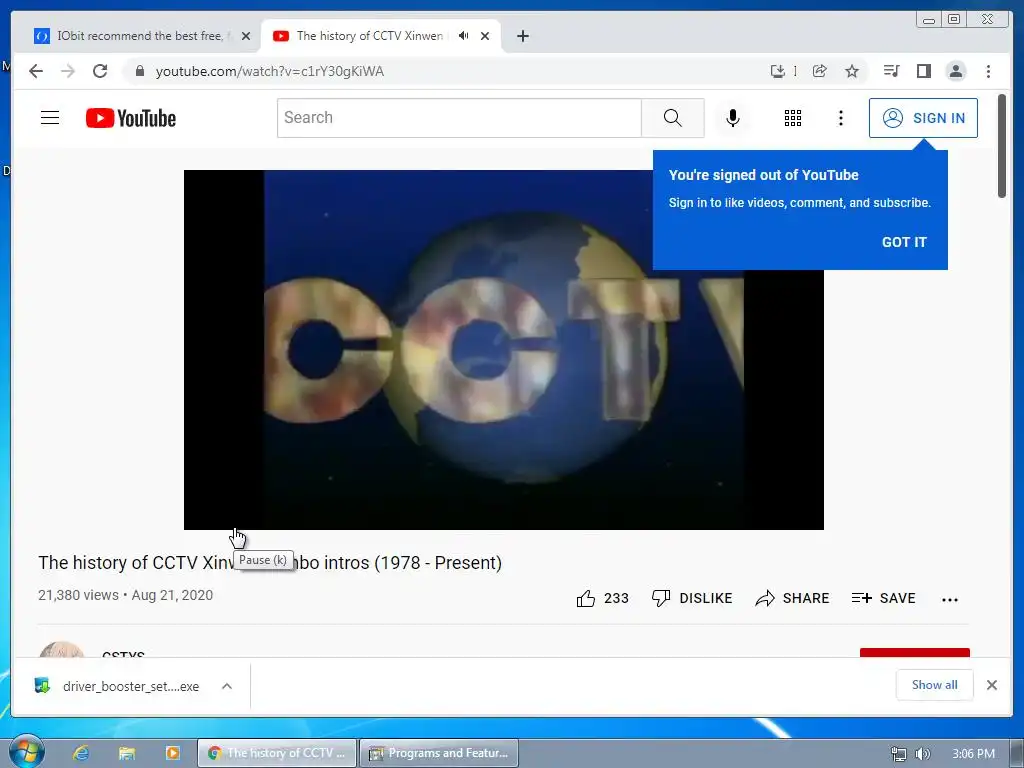The width and height of the screenshot is (1024, 768).
Task: Close the CCTV YouTube tab
Action: 485,36
